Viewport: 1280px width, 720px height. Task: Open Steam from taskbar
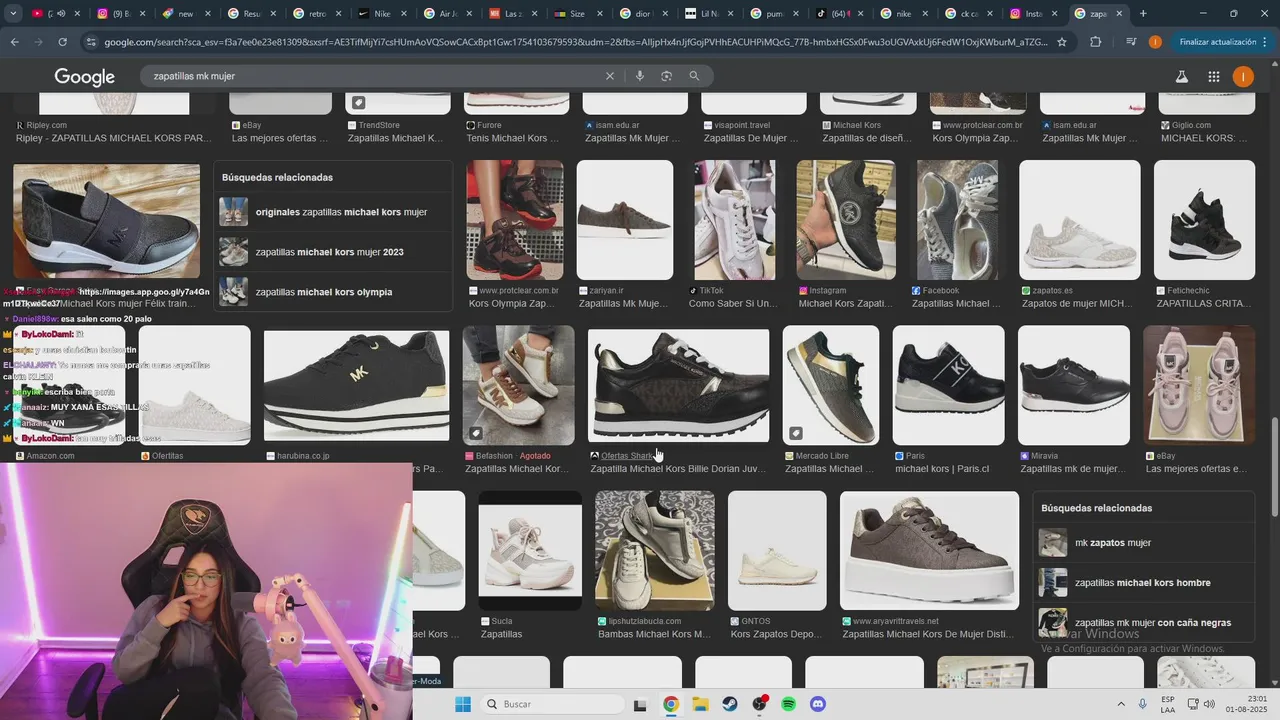[730, 704]
